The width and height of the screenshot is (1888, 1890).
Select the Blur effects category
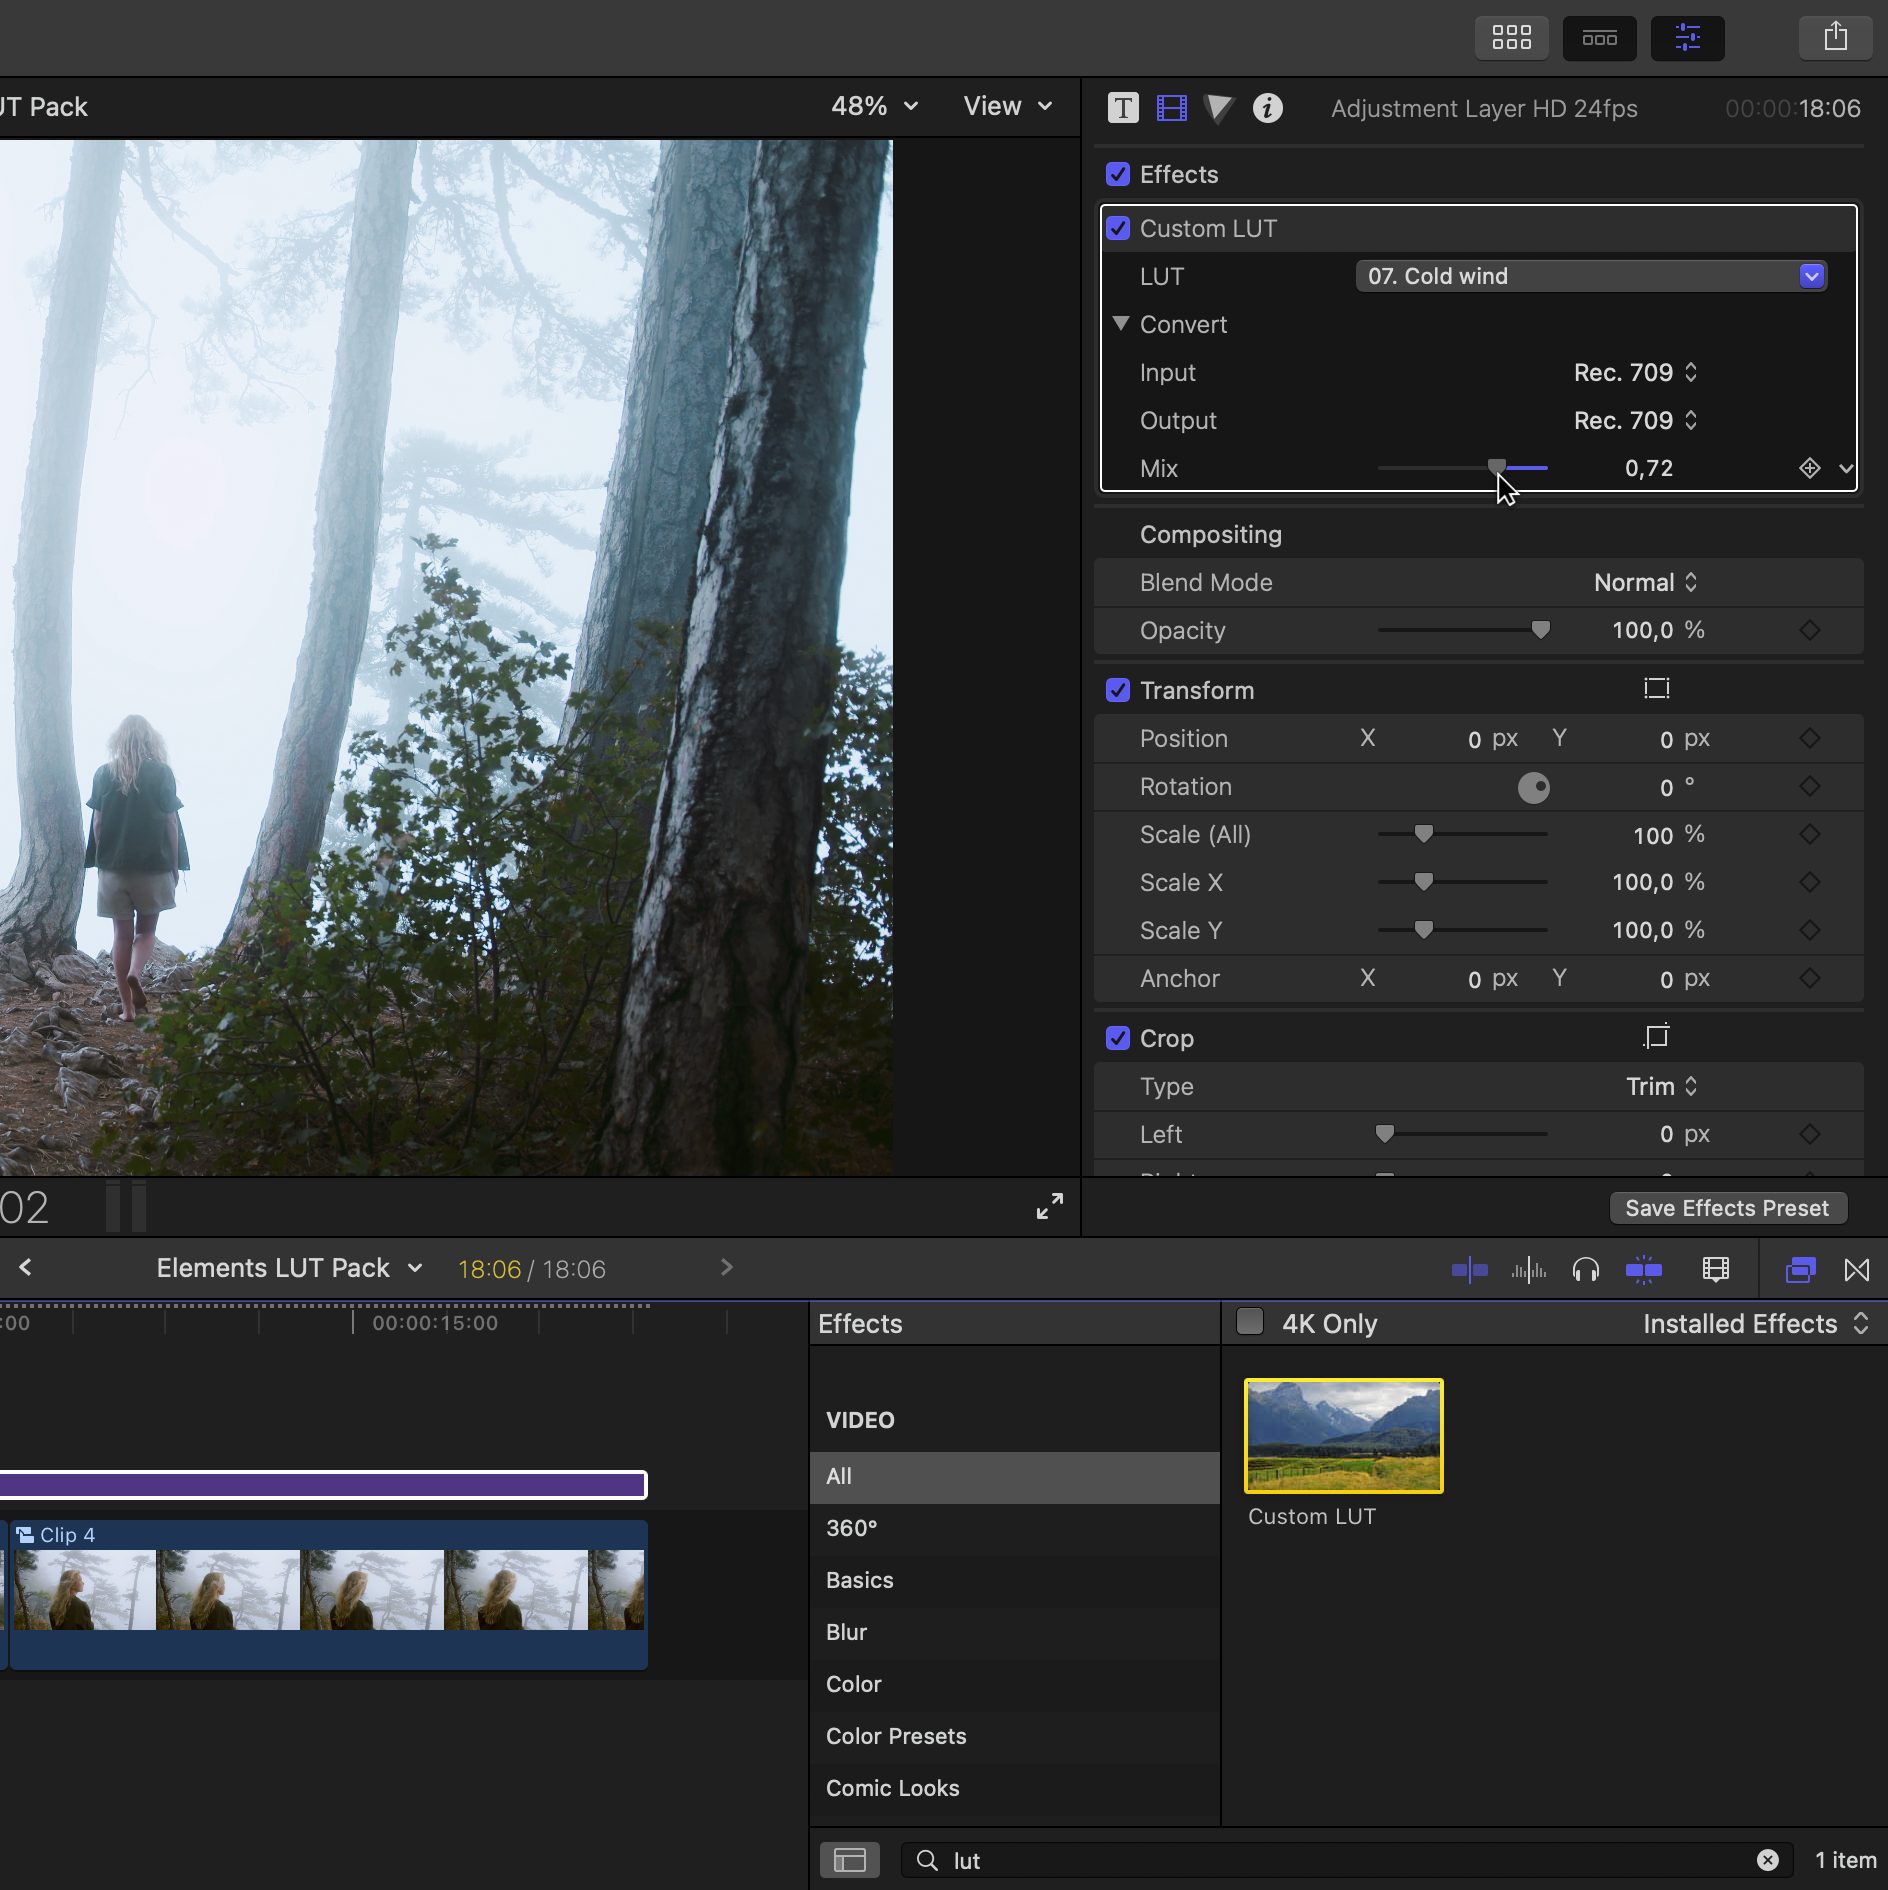coord(846,1632)
